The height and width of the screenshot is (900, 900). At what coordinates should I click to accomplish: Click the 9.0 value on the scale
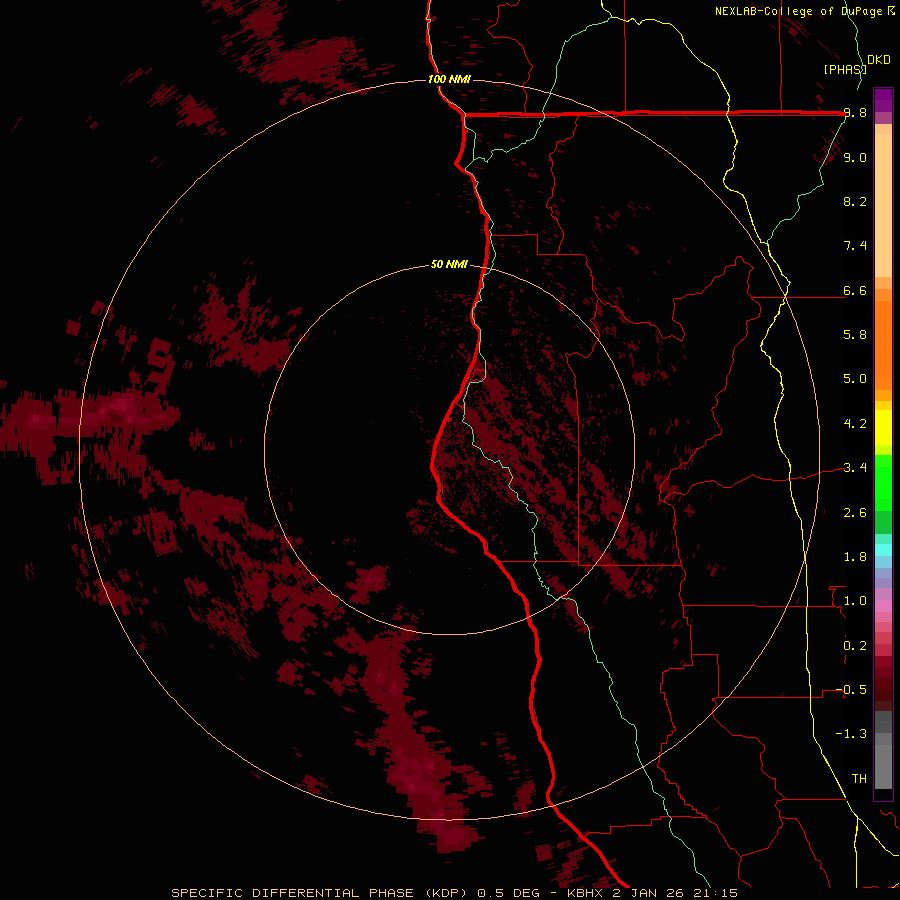tap(855, 157)
